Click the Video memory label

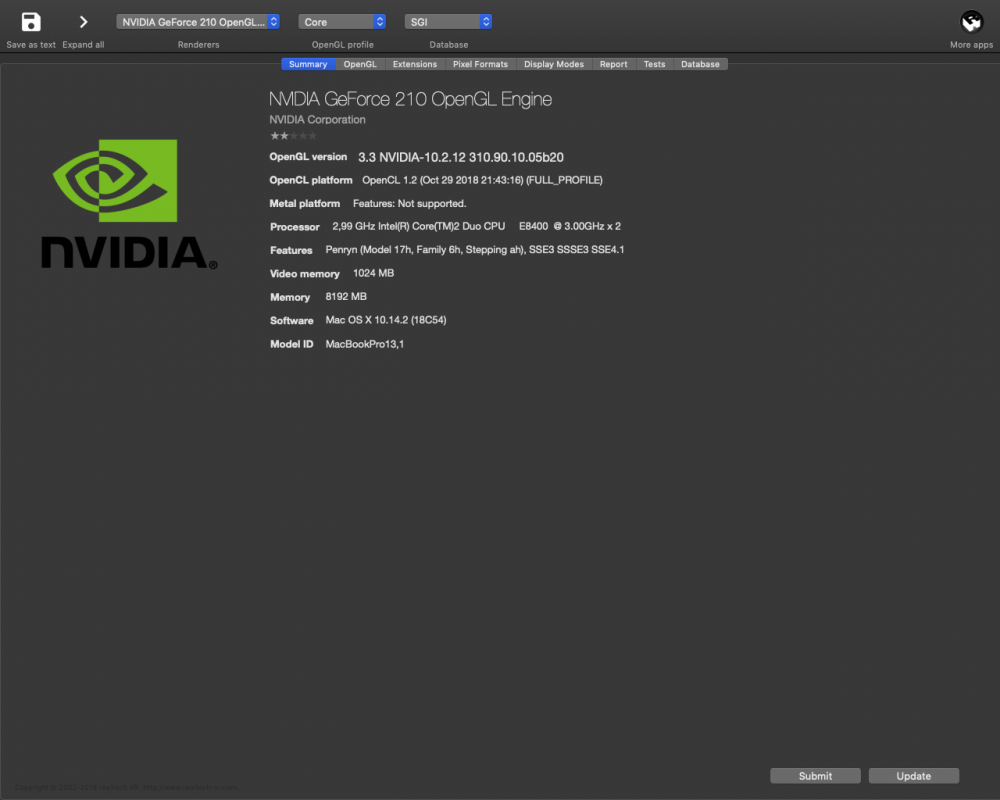[x=305, y=274]
